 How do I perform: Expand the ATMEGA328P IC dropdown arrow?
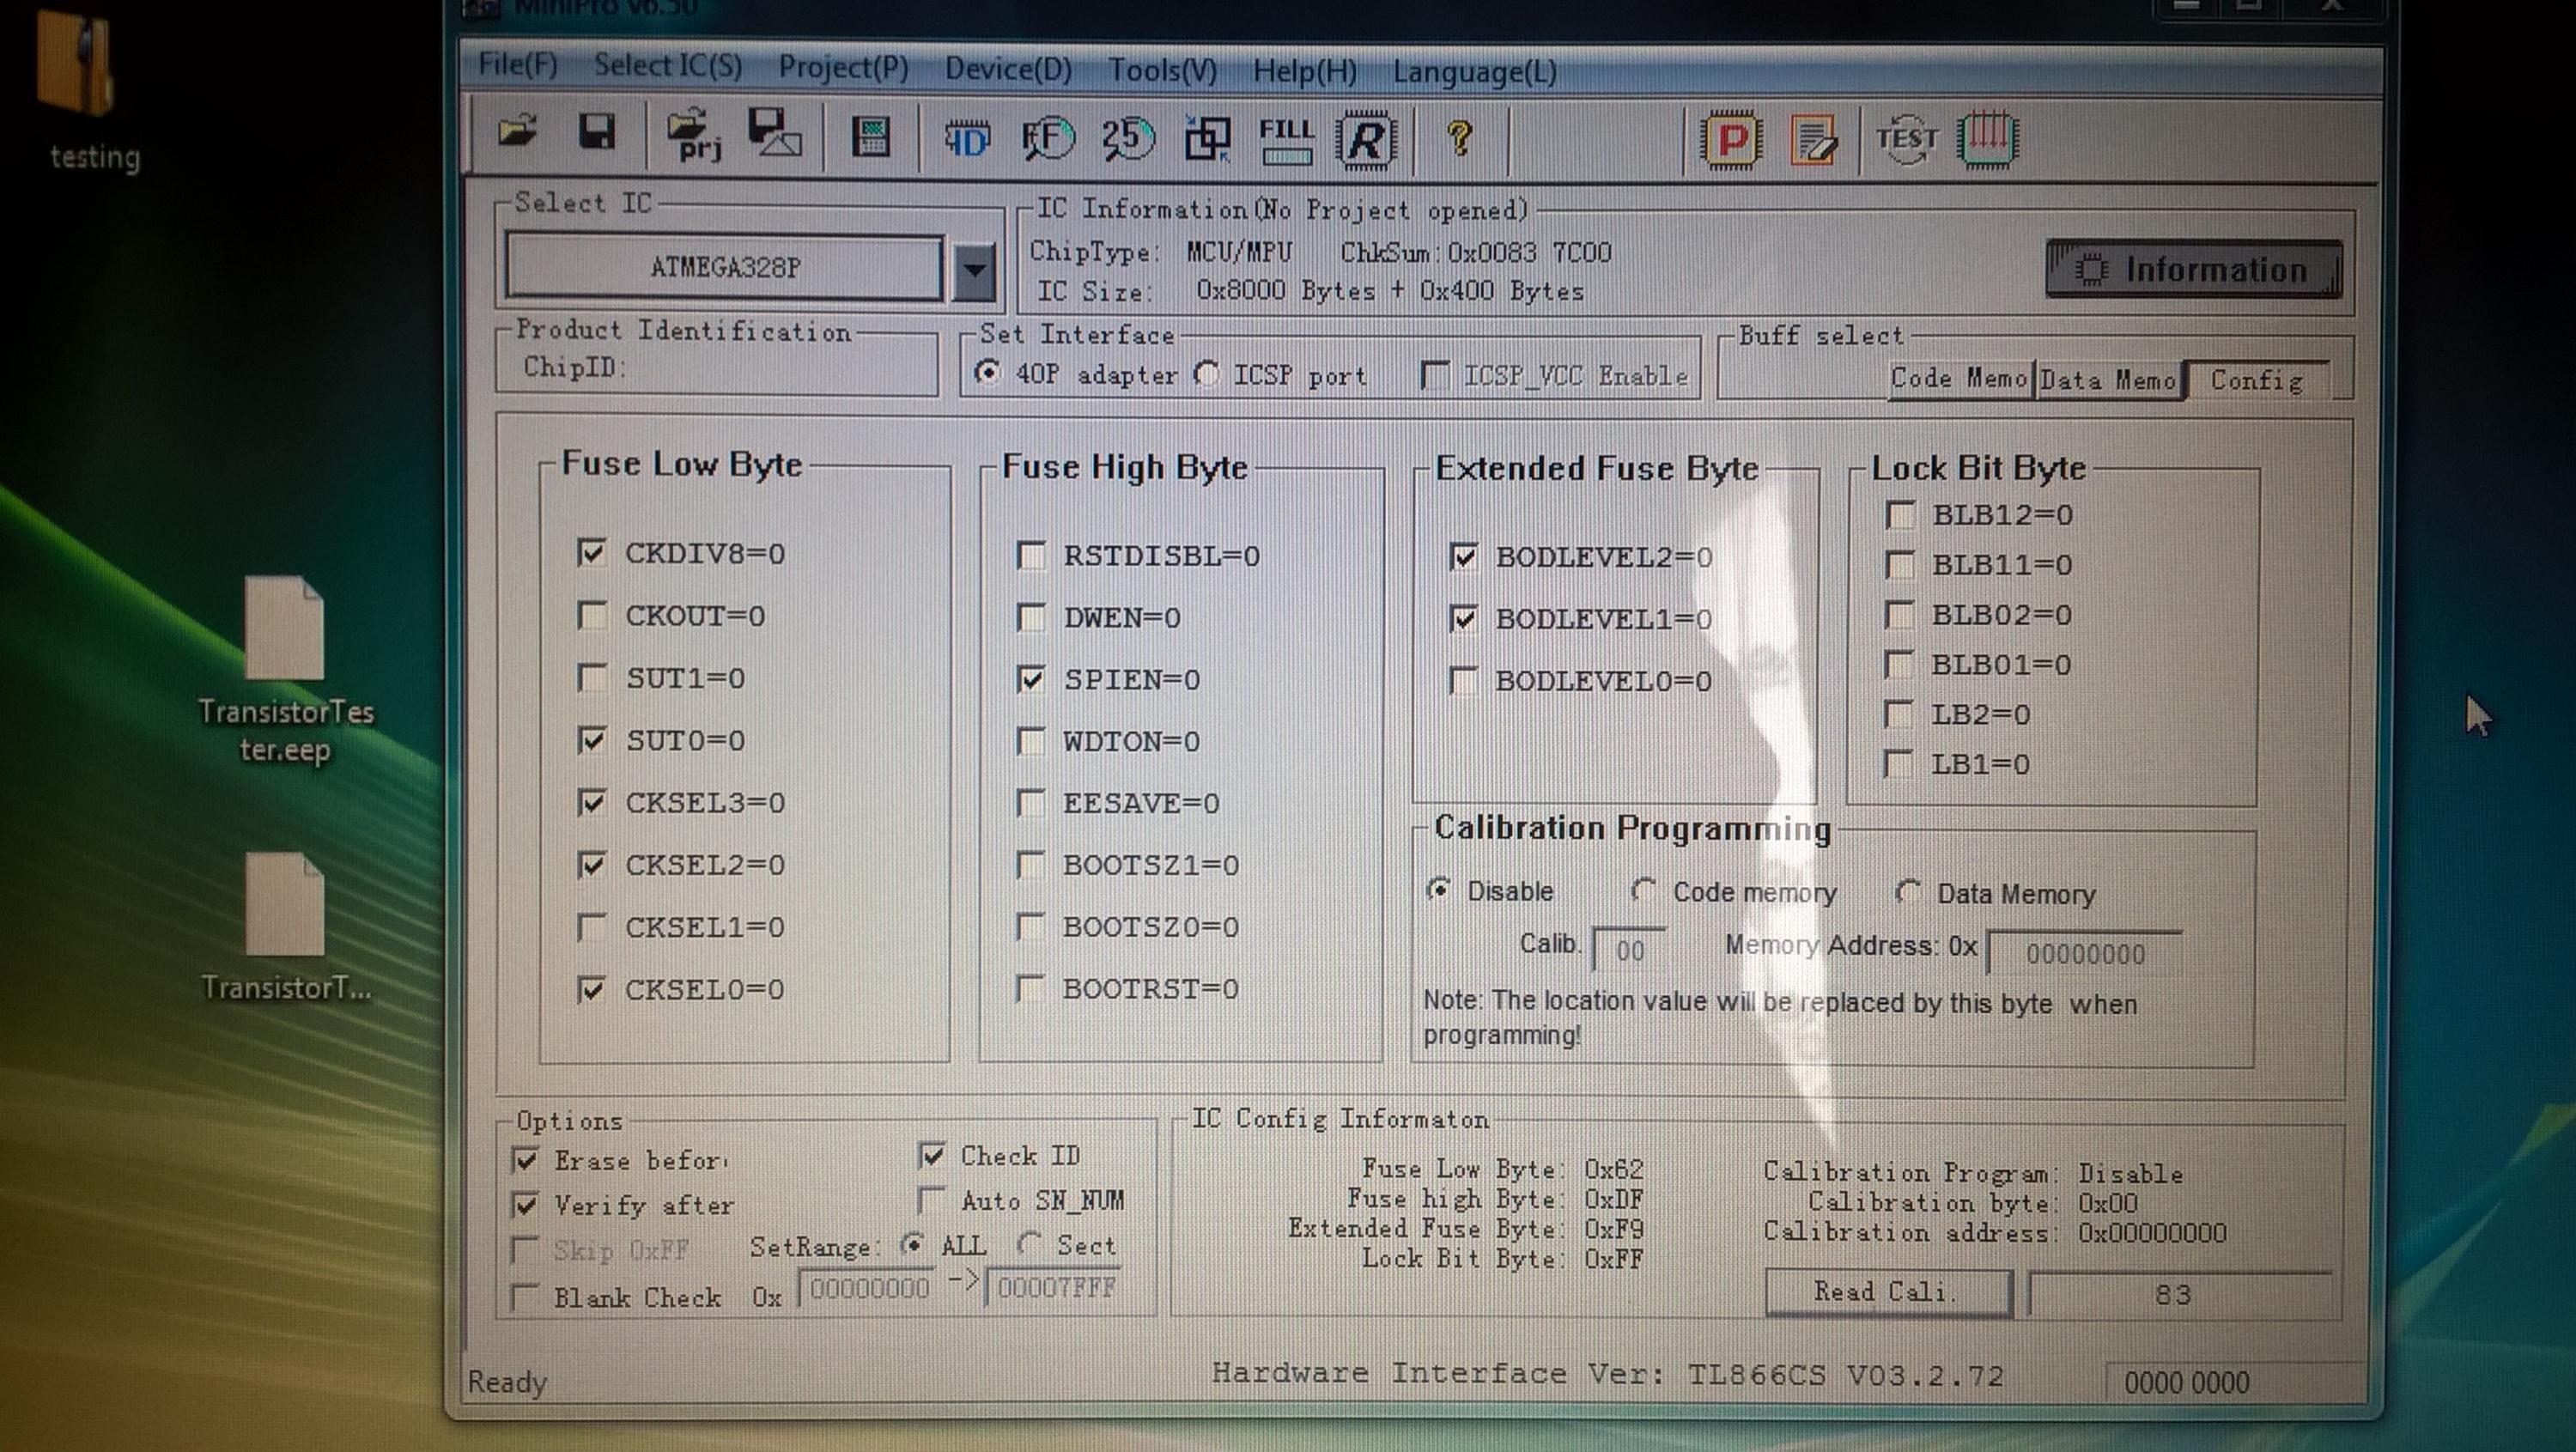[x=974, y=269]
